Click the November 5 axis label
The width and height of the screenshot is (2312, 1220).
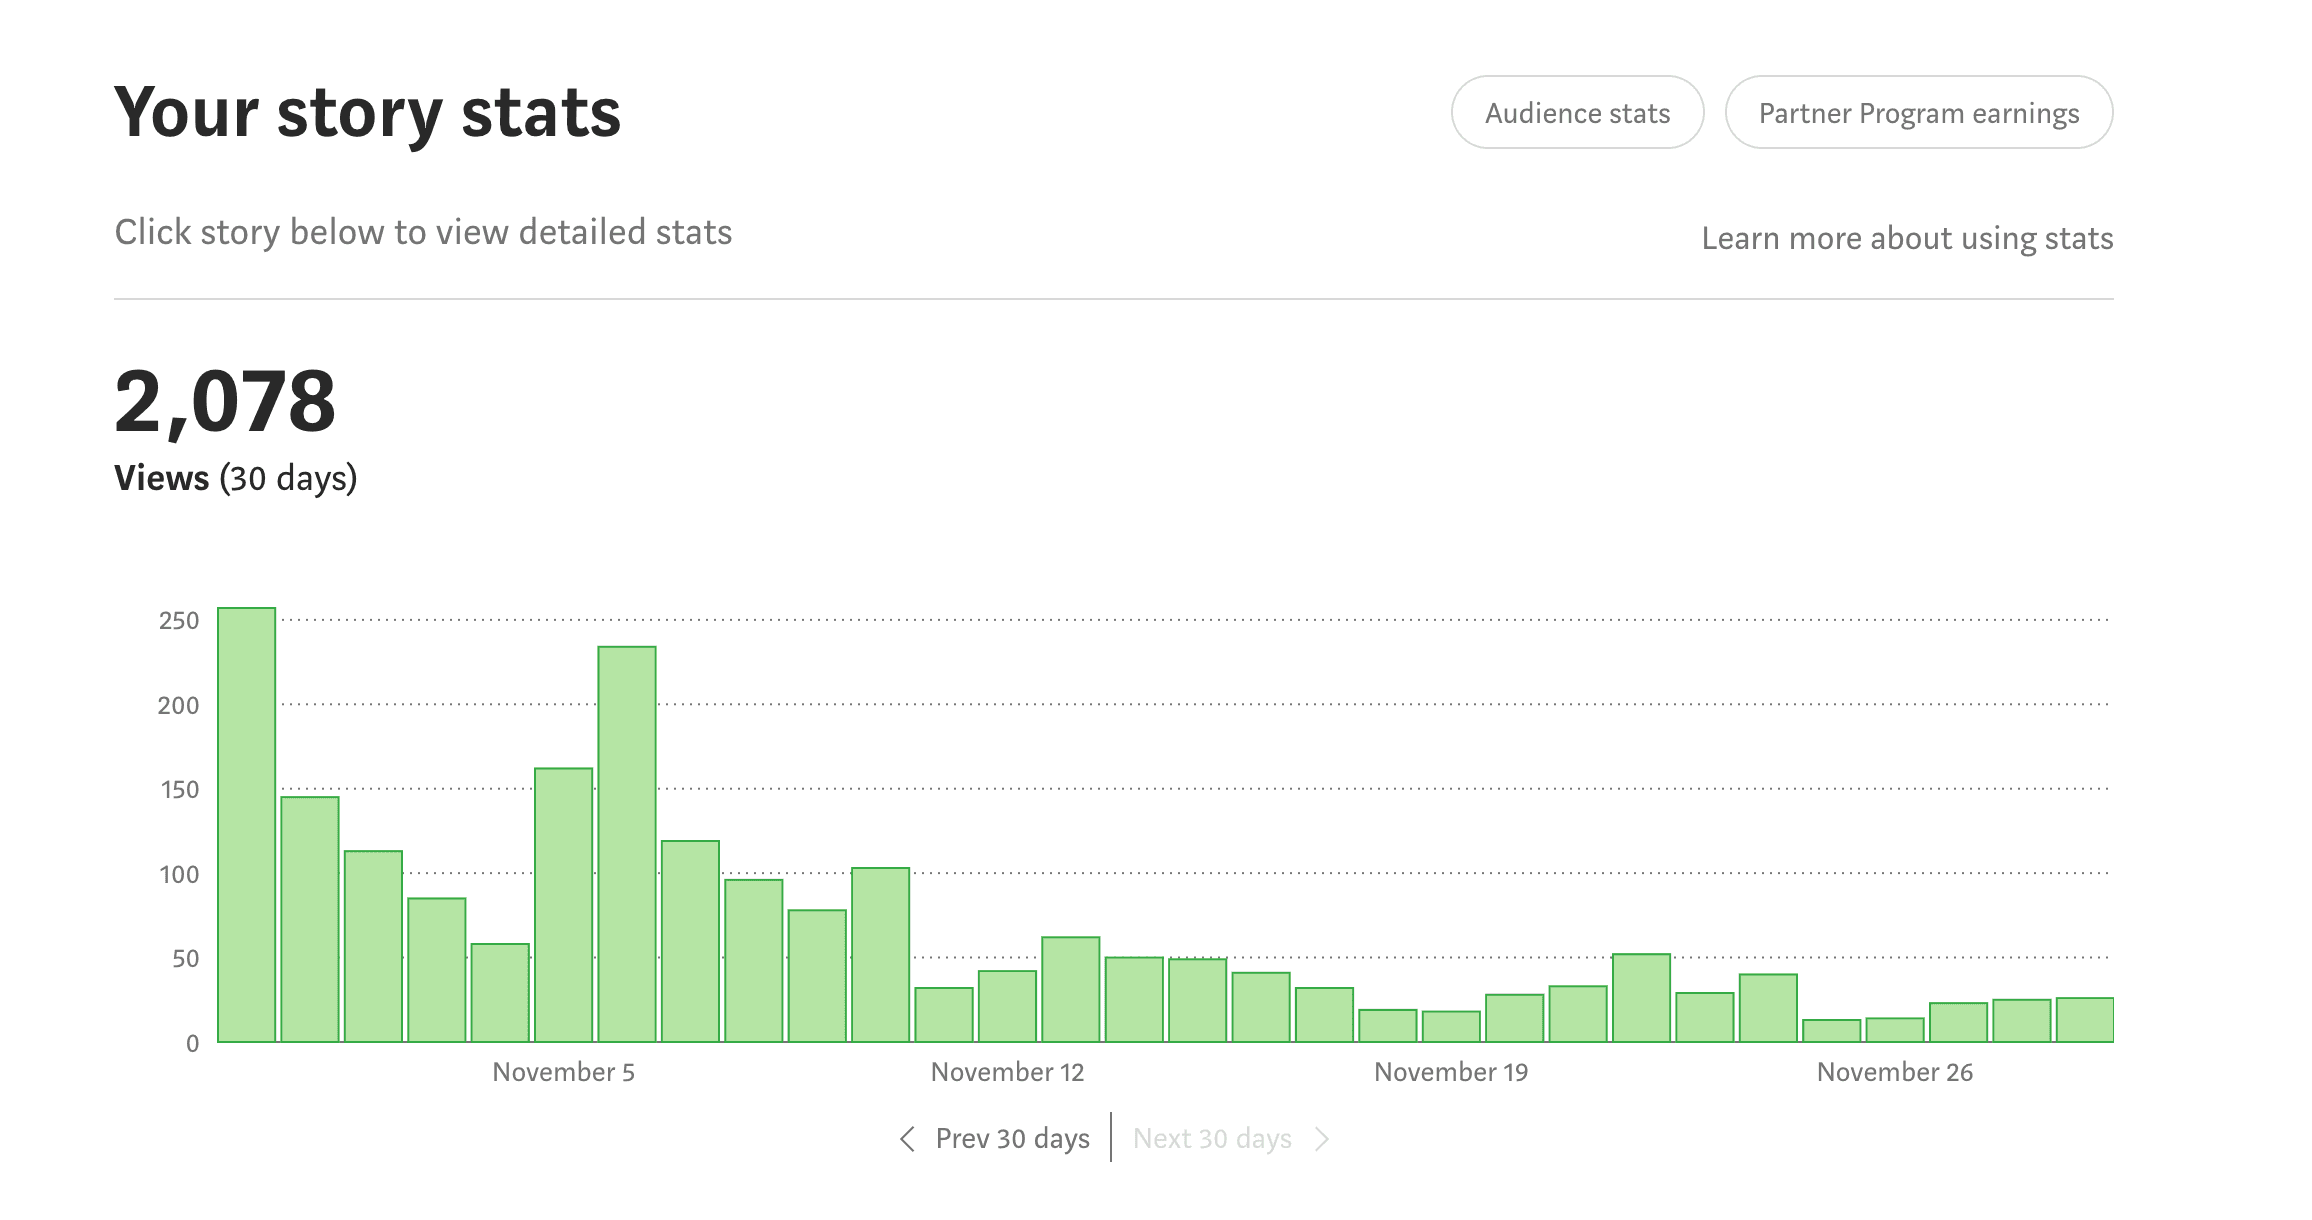click(563, 1072)
